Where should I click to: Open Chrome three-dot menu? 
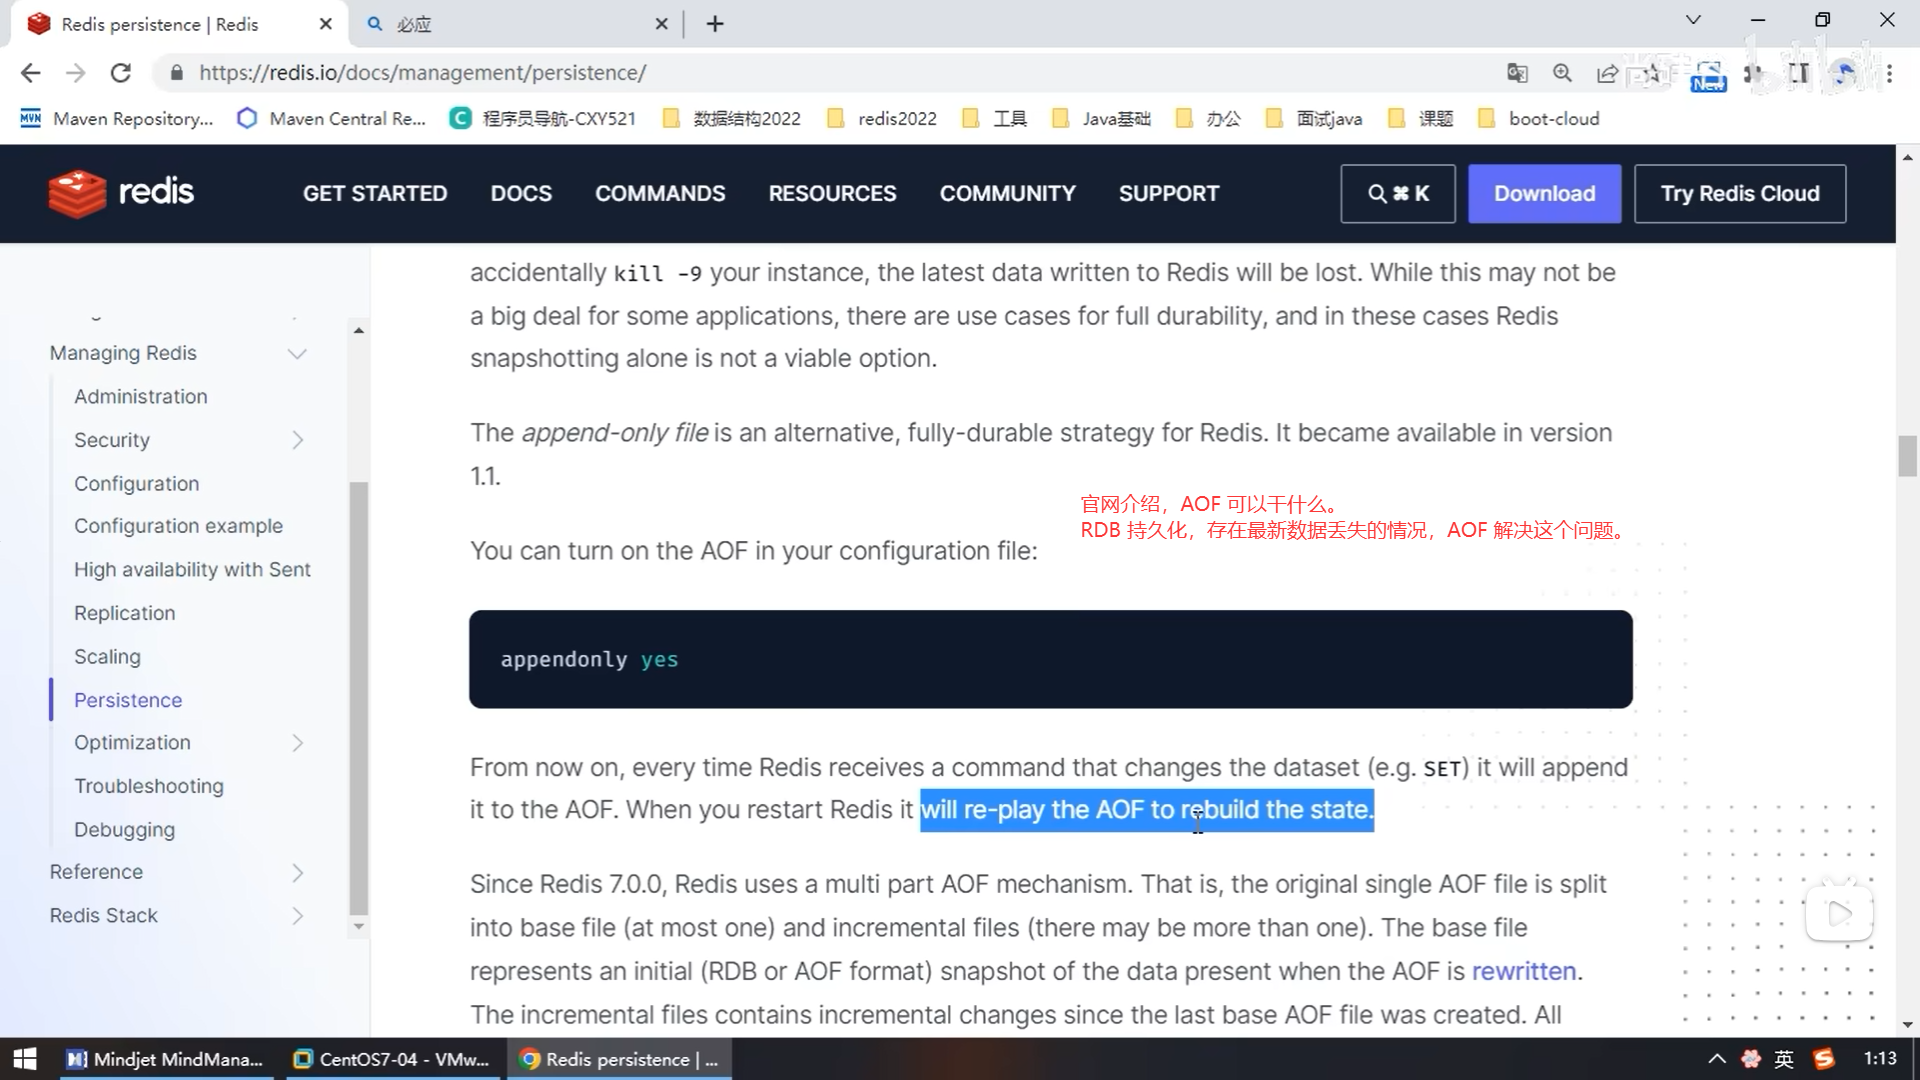coord(1889,73)
